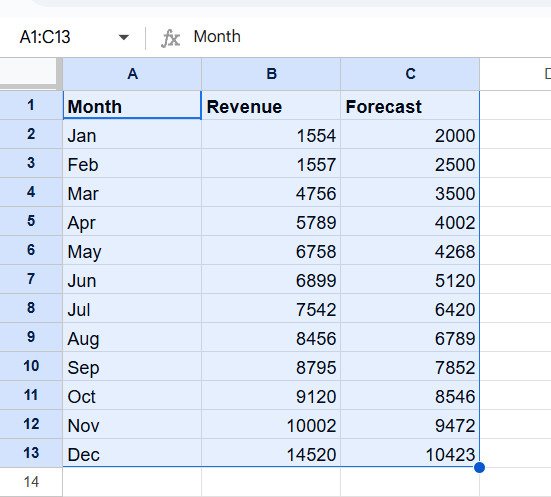
Task: Select row 7 header
Action: pyautogui.click(x=31, y=279)
